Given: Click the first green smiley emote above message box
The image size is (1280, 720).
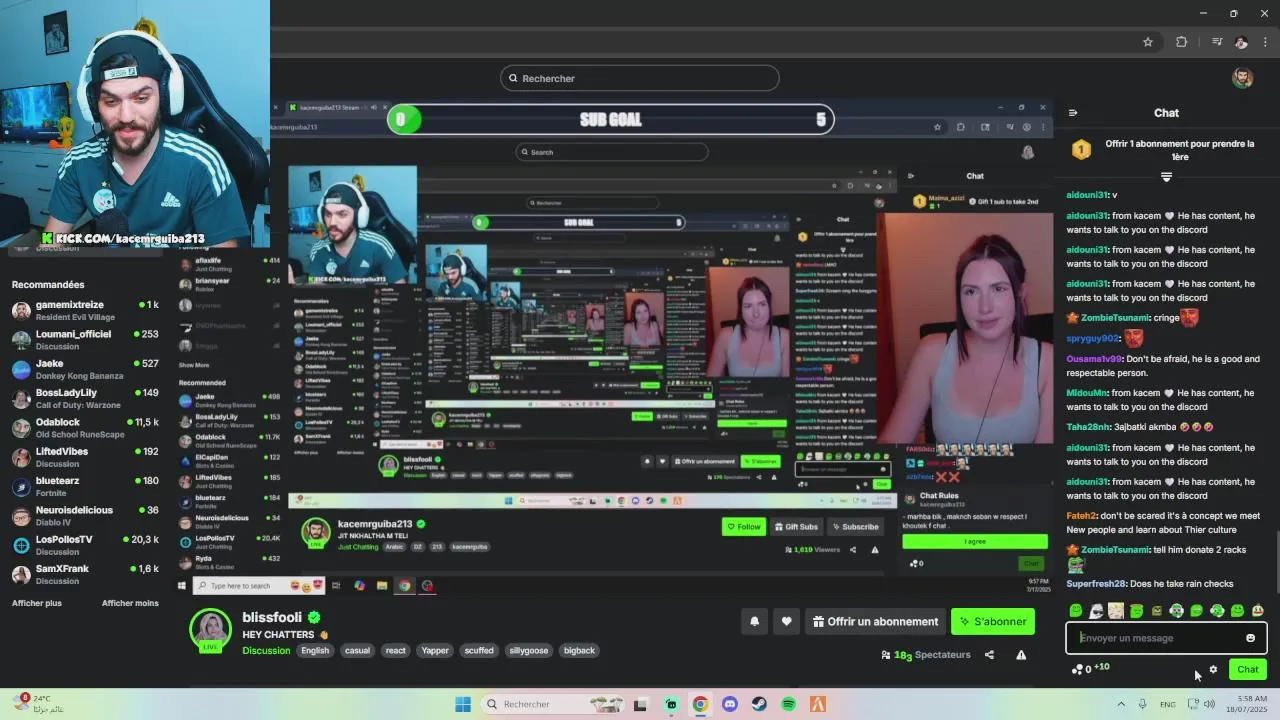Looking at the screenshot, I should 1076,611.
